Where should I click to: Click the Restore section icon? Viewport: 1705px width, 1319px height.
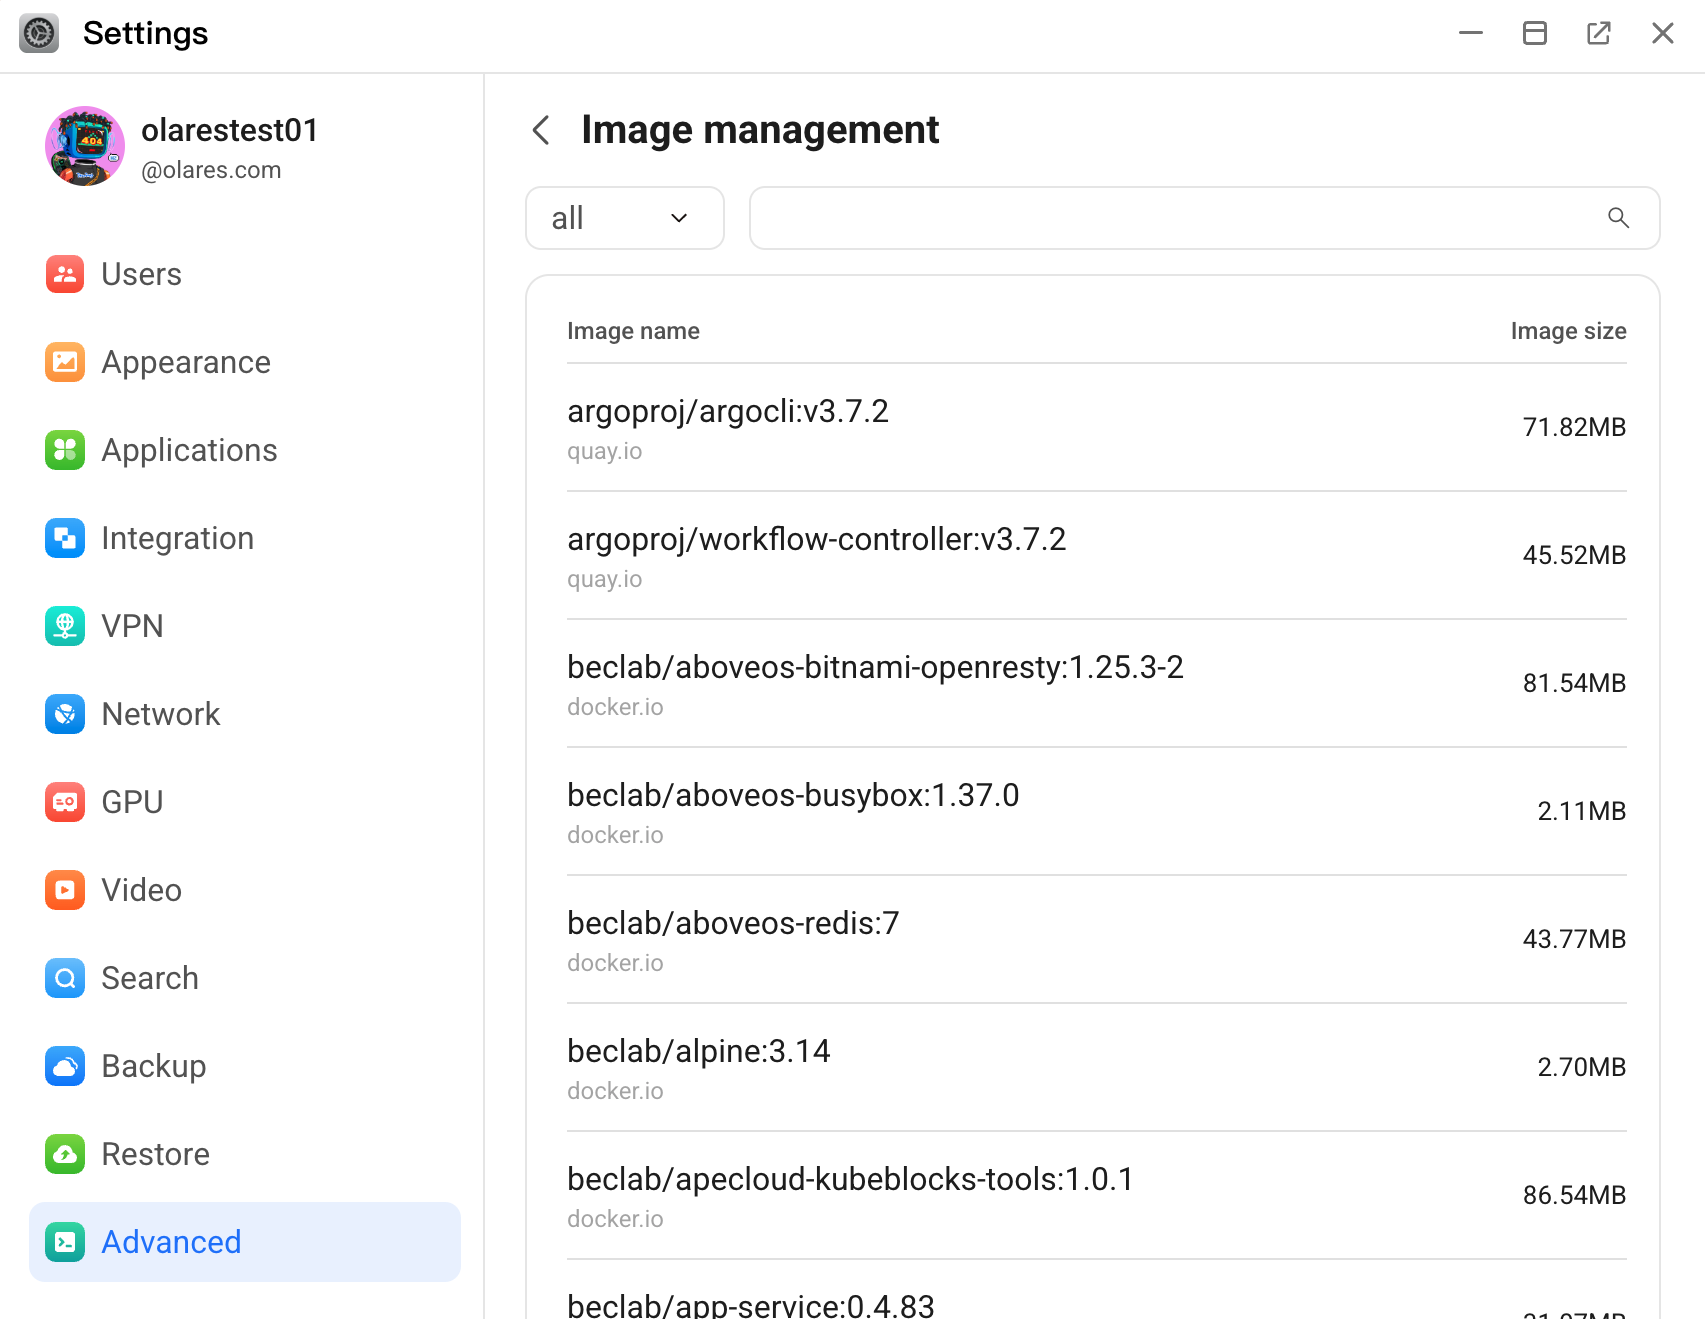coord(64,1154)
